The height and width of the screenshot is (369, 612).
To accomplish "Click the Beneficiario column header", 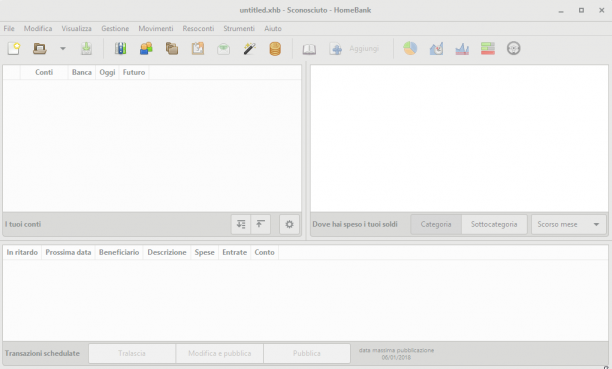I will 119,252.
